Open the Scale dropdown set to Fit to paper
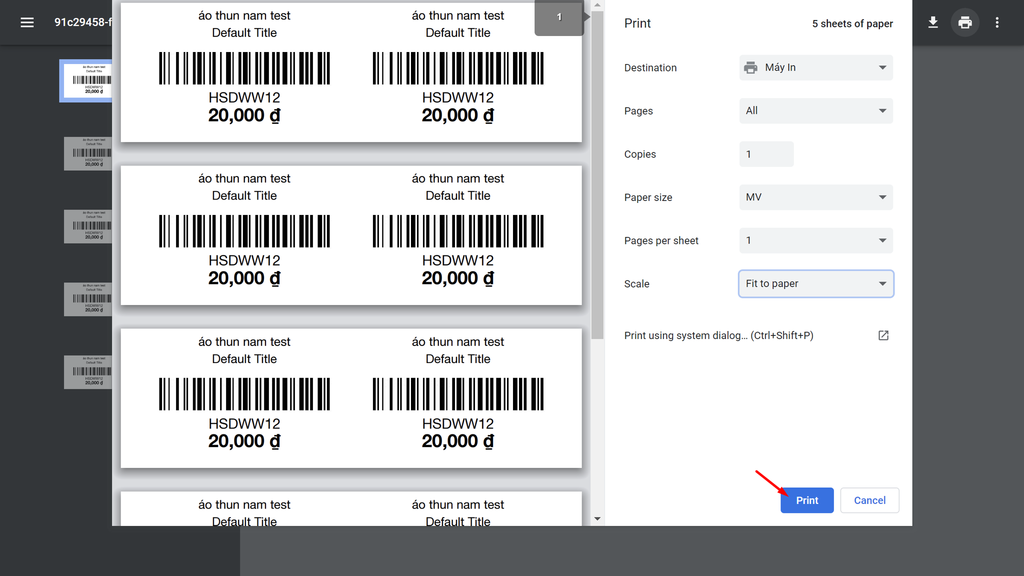 [816, 284]
